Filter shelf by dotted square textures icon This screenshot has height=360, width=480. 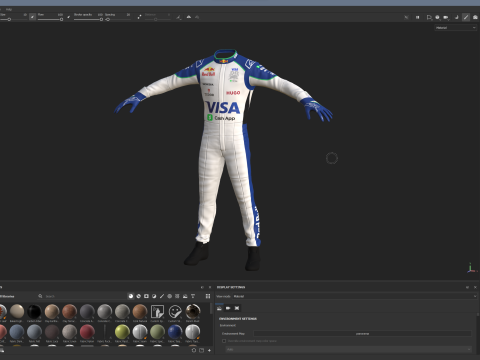(x=177, y=296)
